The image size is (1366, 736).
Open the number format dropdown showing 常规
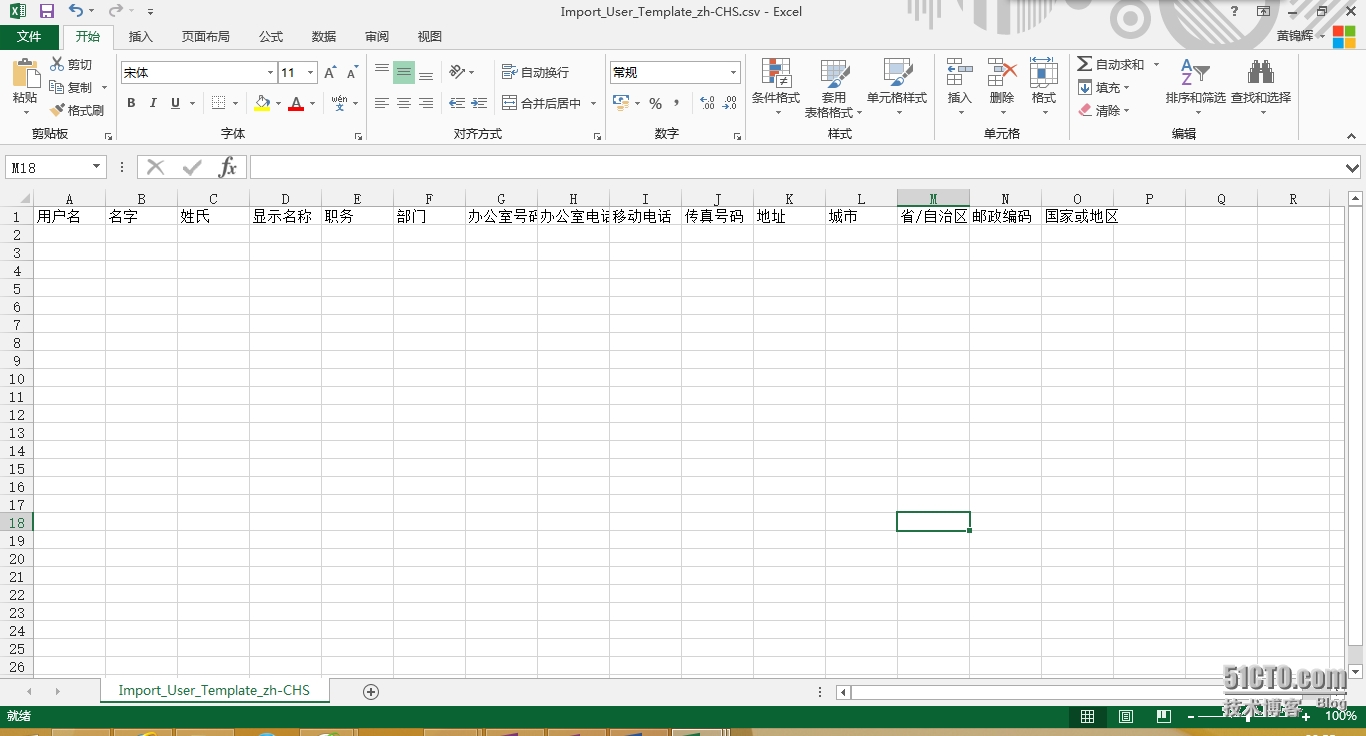[733, 73]
